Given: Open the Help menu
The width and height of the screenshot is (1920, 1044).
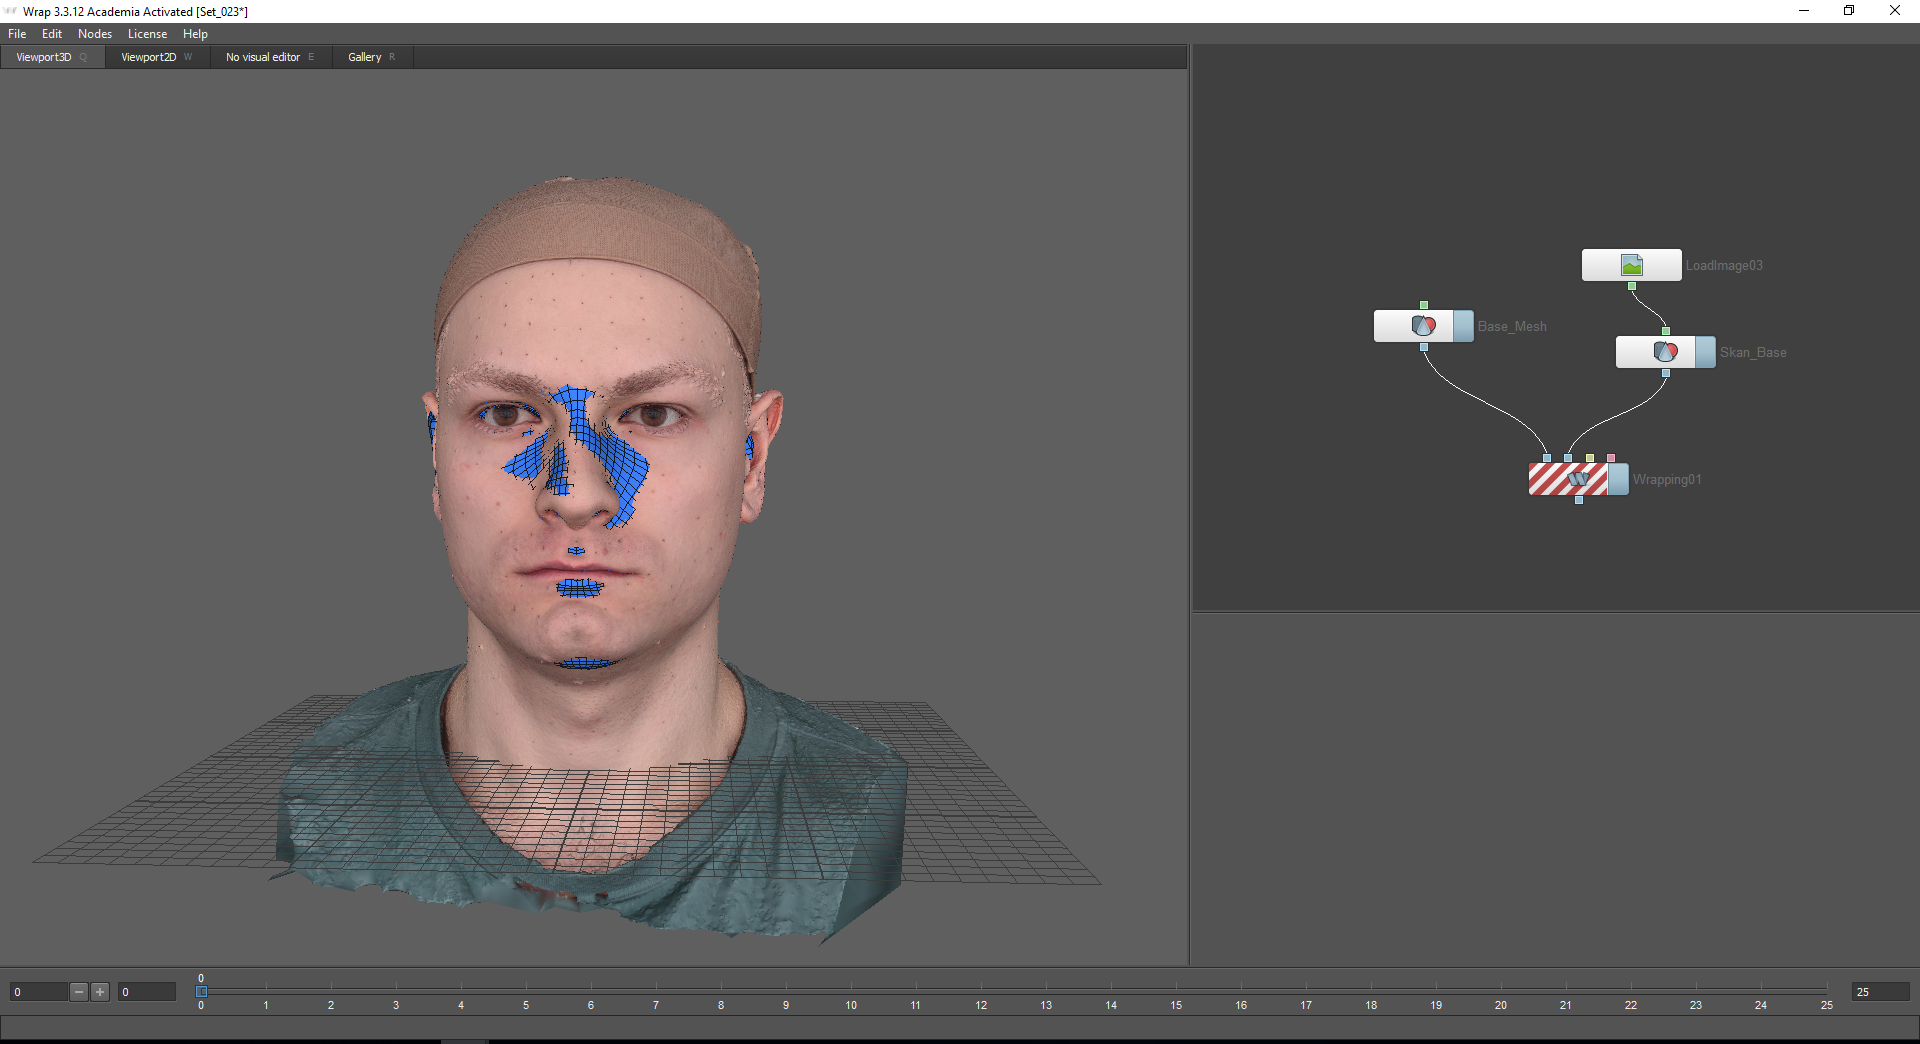Looking at the screenshot, I should (x=195, y=34).
